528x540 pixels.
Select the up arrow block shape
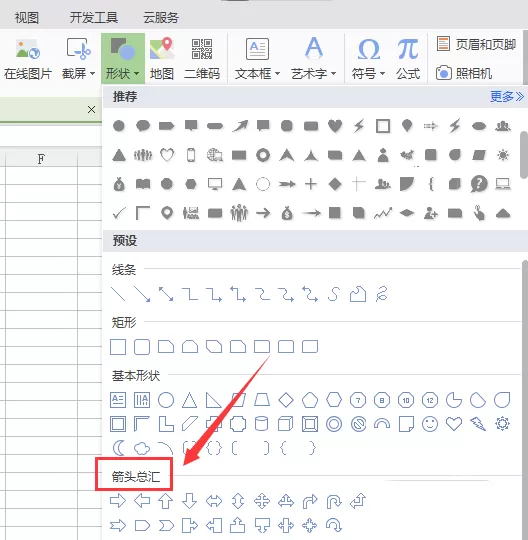(x=166, y=501)
